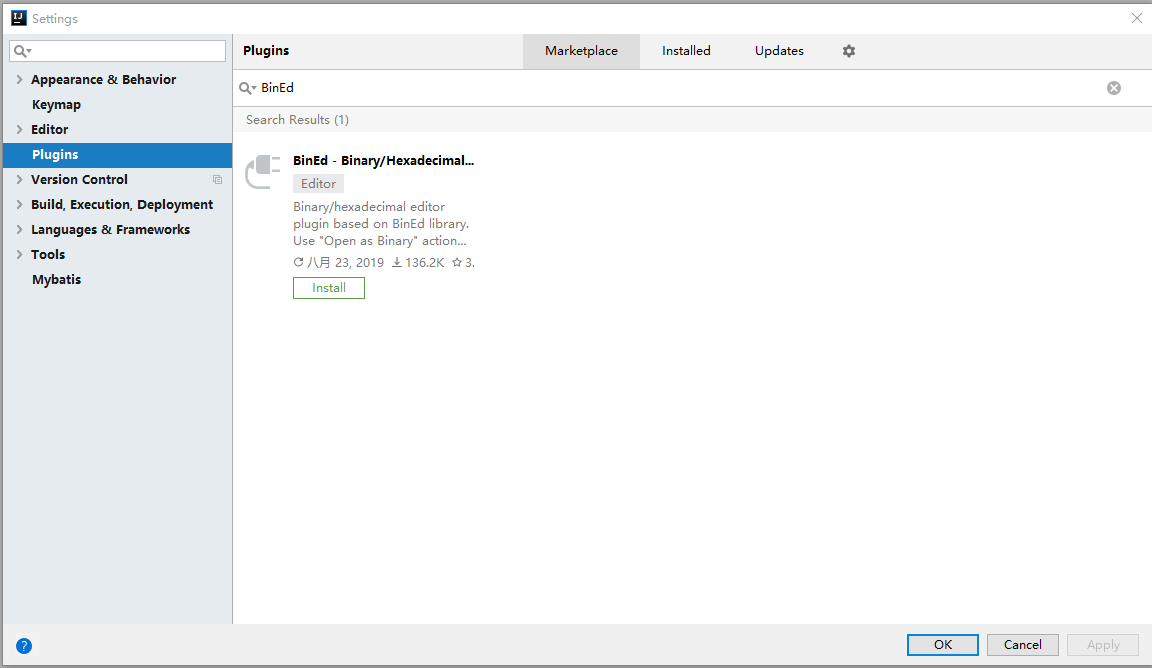
Task: Select Appearance & Behavior settings item
Action: point(104,79)
